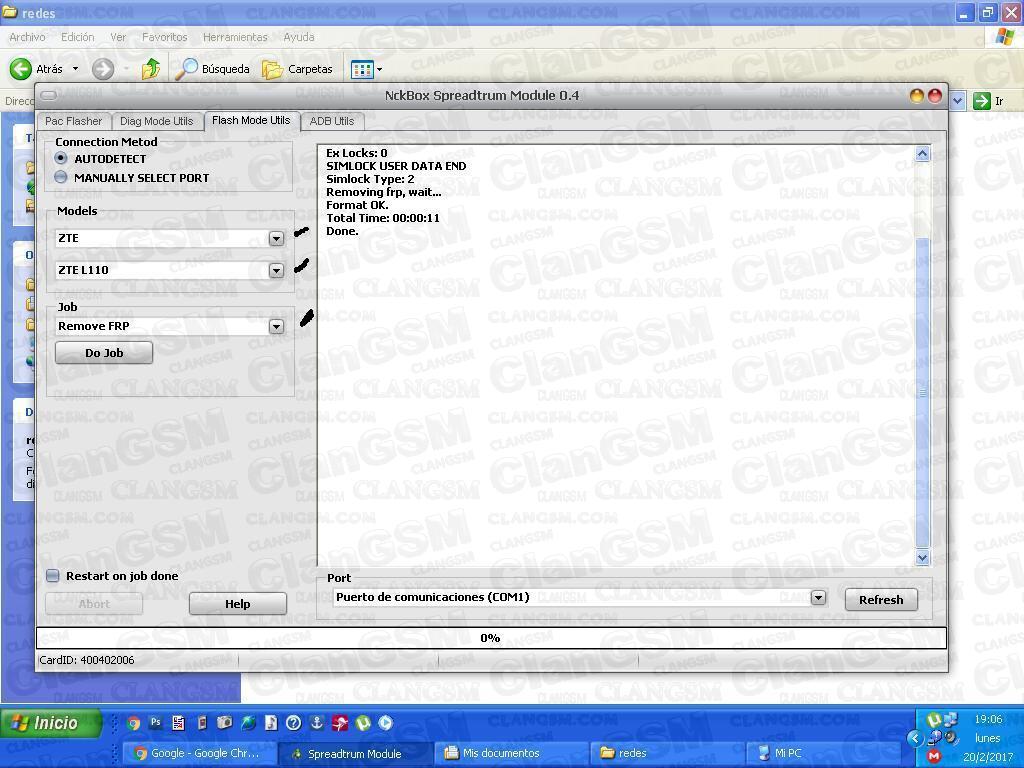The image size is (1024, 768).
Task: Open Búsqueda search in redes toolbar
Action: click(x=214, y=69)
